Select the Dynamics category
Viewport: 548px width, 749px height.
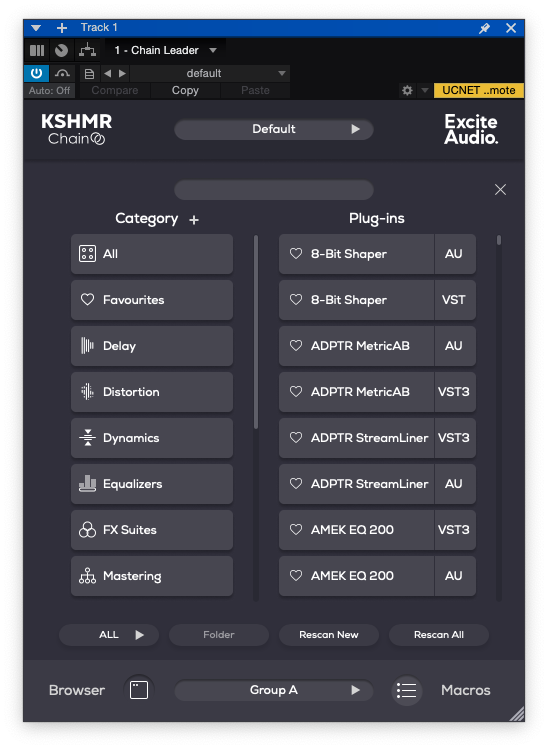[152, 438]
